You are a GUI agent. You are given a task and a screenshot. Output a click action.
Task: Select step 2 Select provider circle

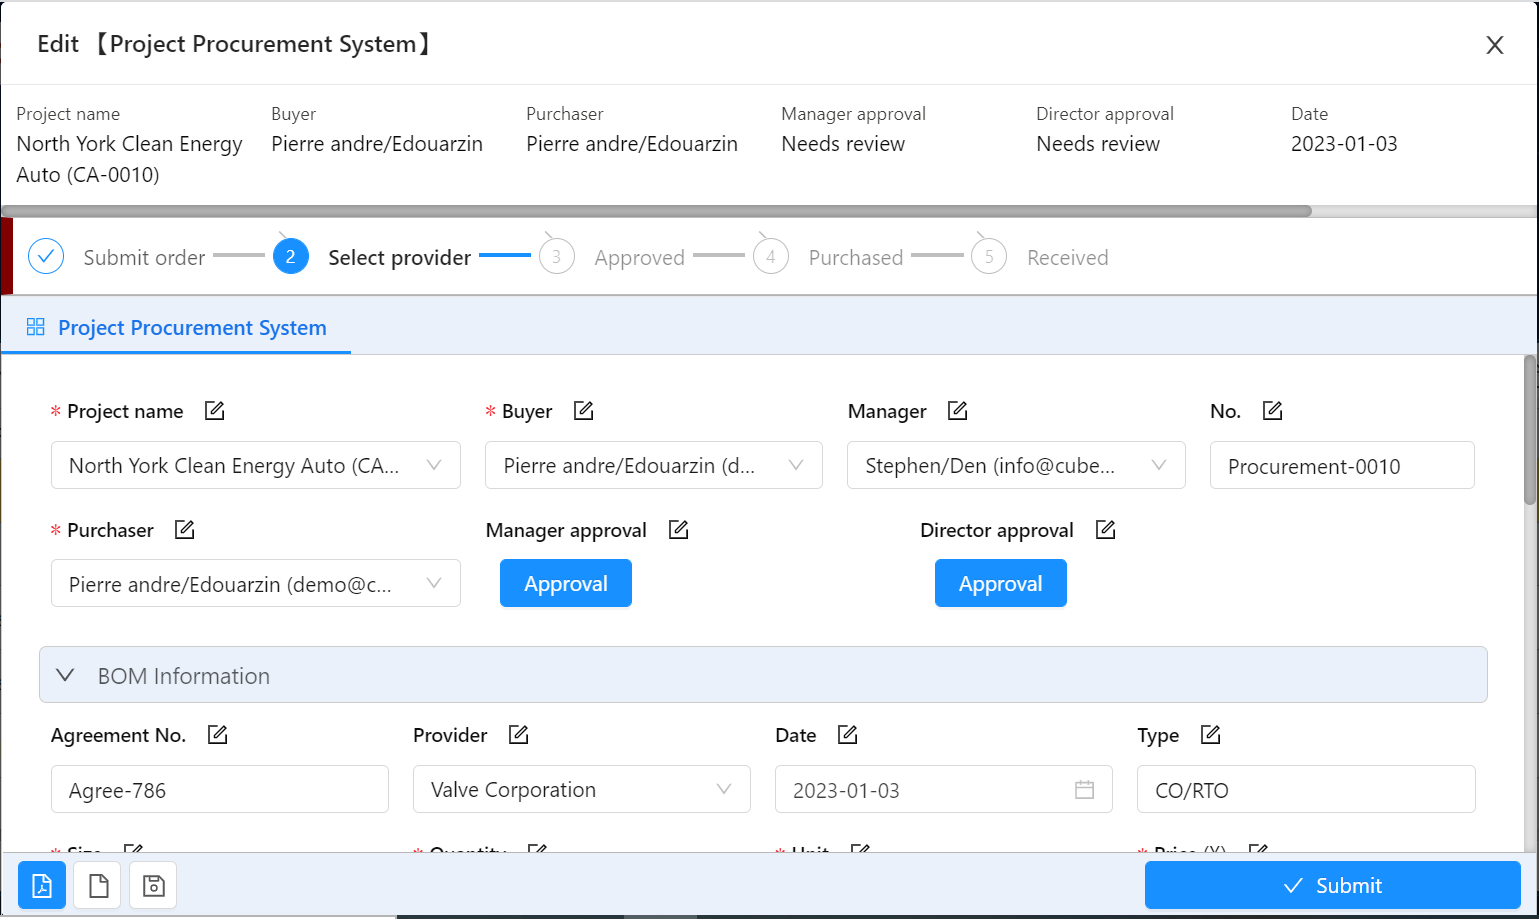click(291, 256)
